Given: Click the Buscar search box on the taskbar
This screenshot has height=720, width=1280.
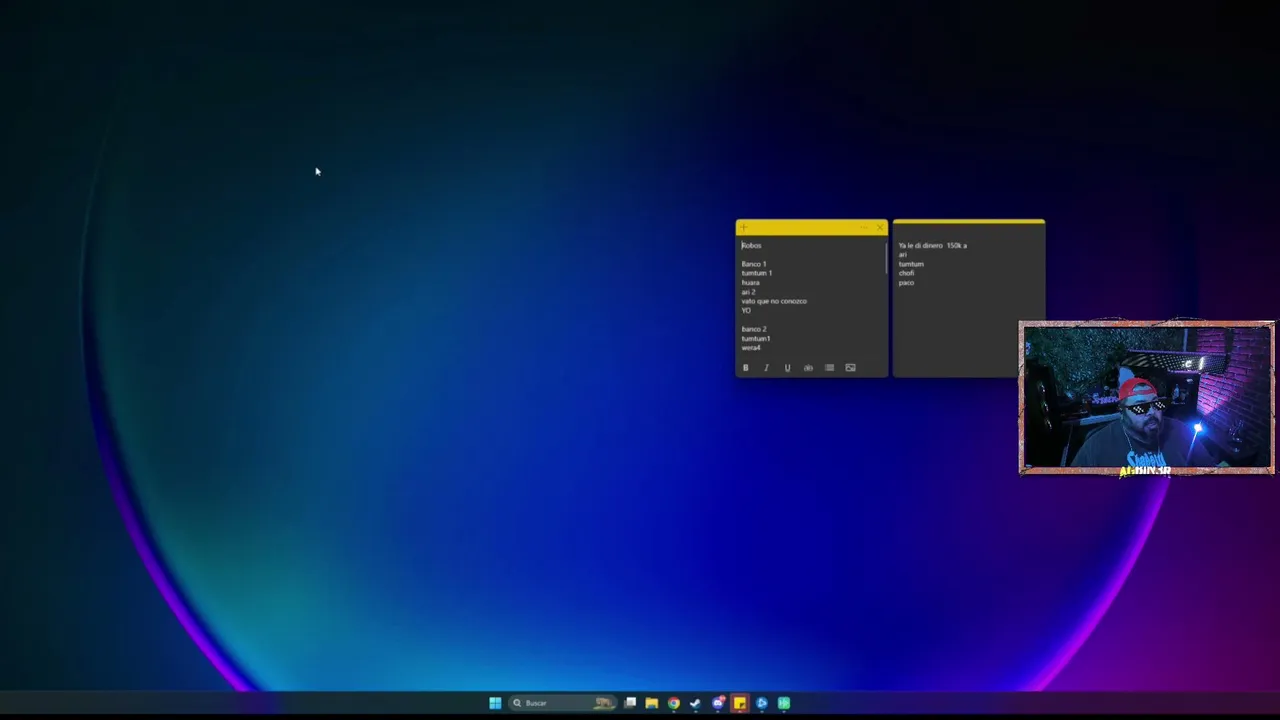Looking at the screenshot, I should tap(562, 703).
